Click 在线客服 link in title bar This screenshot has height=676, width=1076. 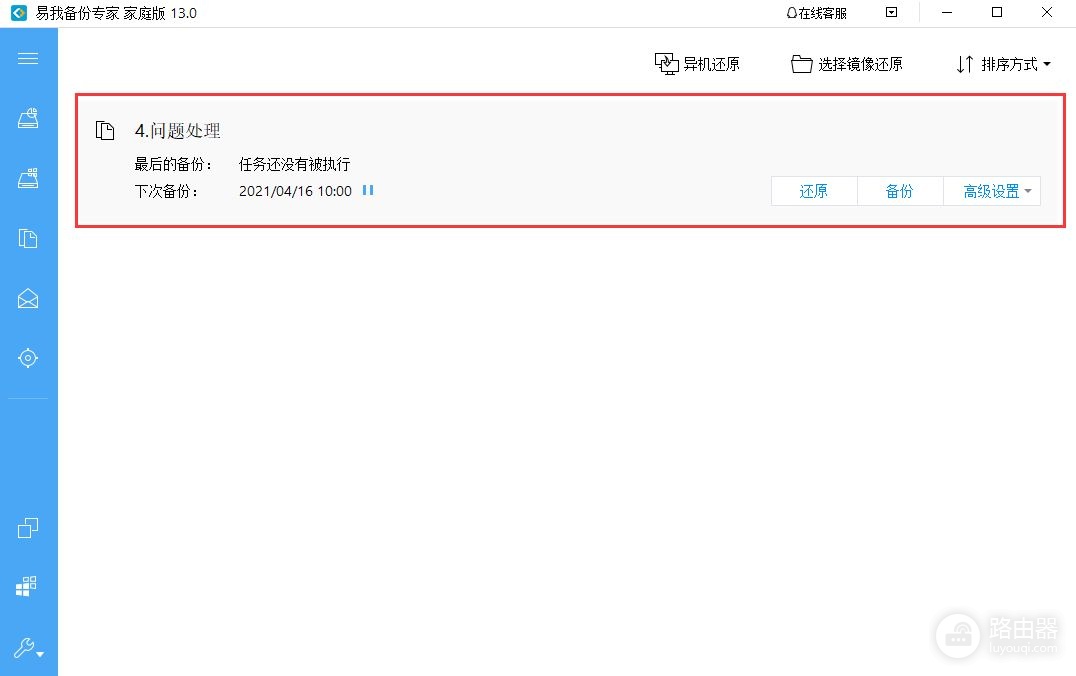click(817, 13)
